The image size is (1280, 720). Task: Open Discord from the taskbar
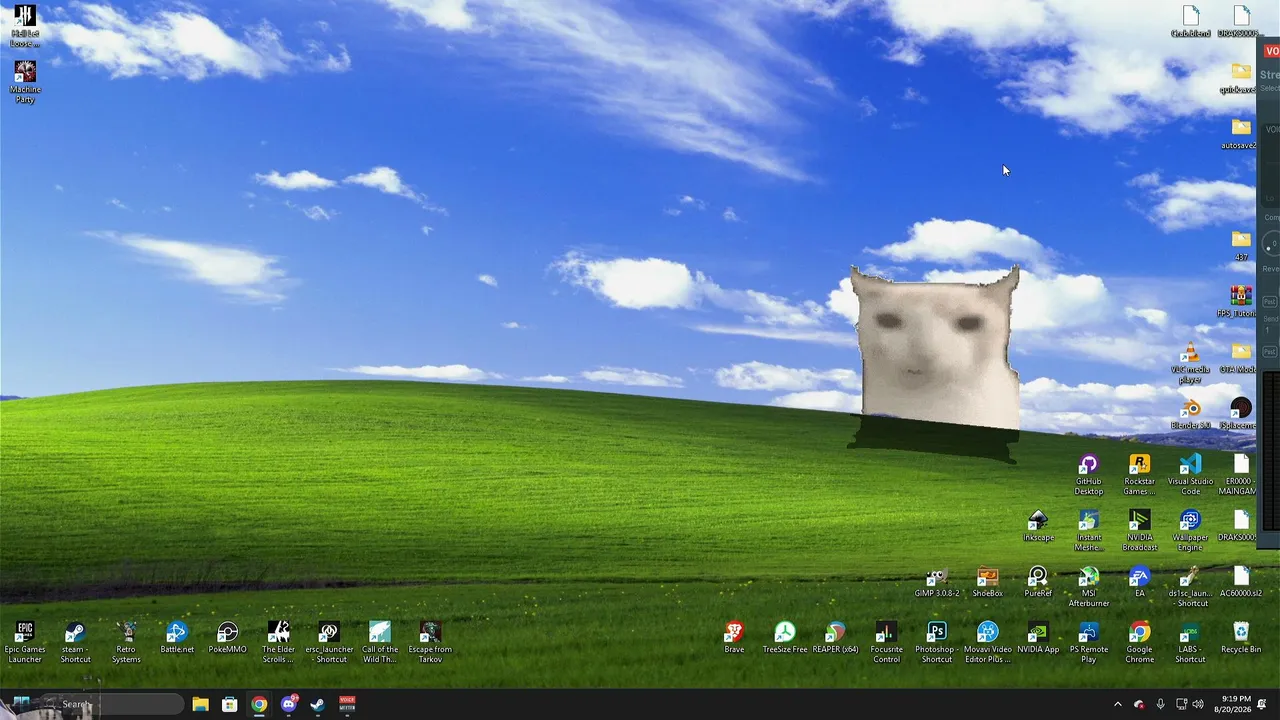coord(289,704)
